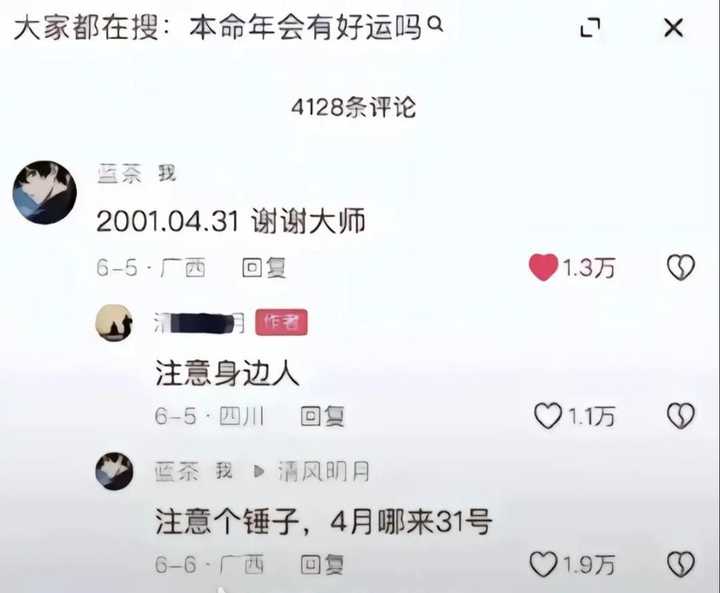
Task: Dislike the 2001.04.31 谢谢大师 comment
Action: click(681, 267)
